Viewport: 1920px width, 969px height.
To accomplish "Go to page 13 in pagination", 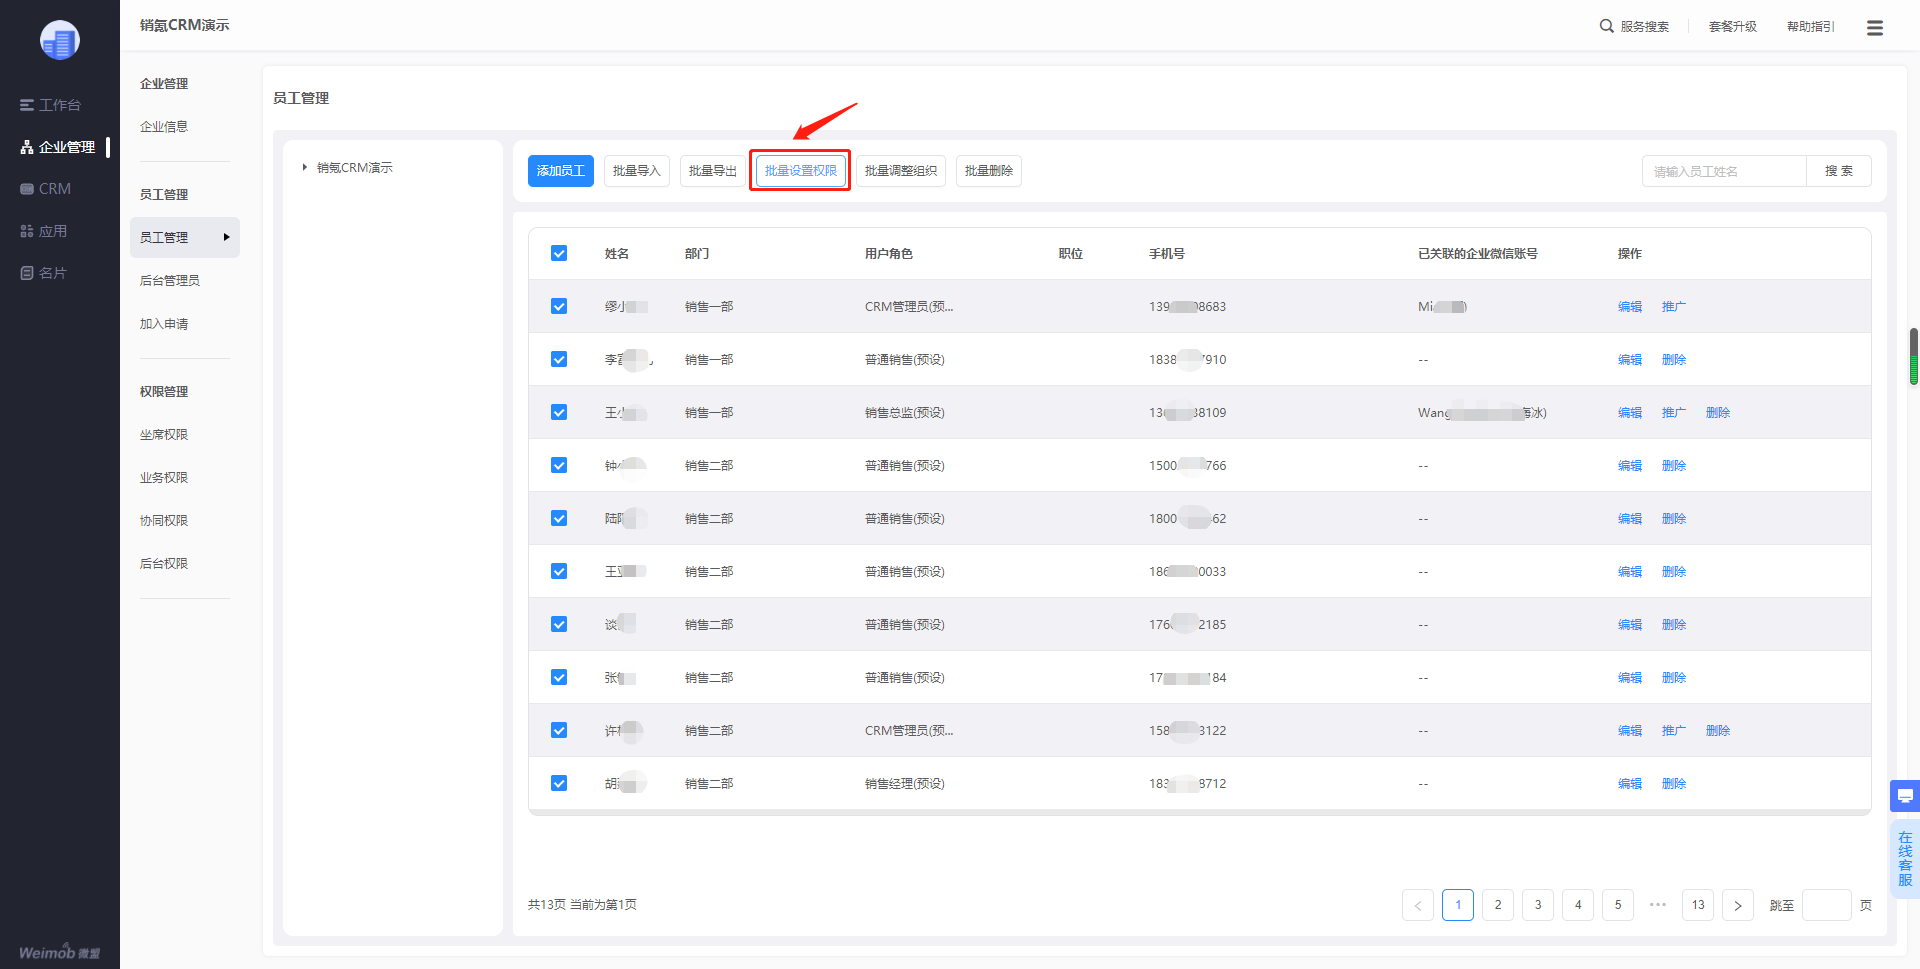I will tap(1698, 905).
